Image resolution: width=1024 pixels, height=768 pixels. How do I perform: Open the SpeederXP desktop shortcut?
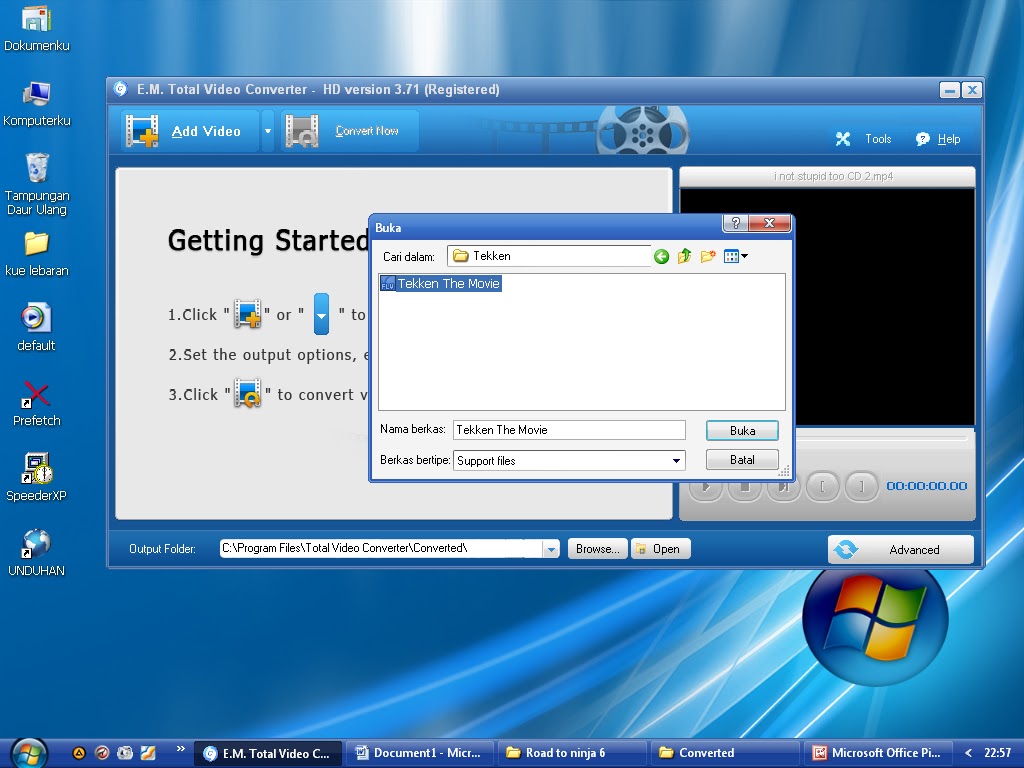coord(37,477)
